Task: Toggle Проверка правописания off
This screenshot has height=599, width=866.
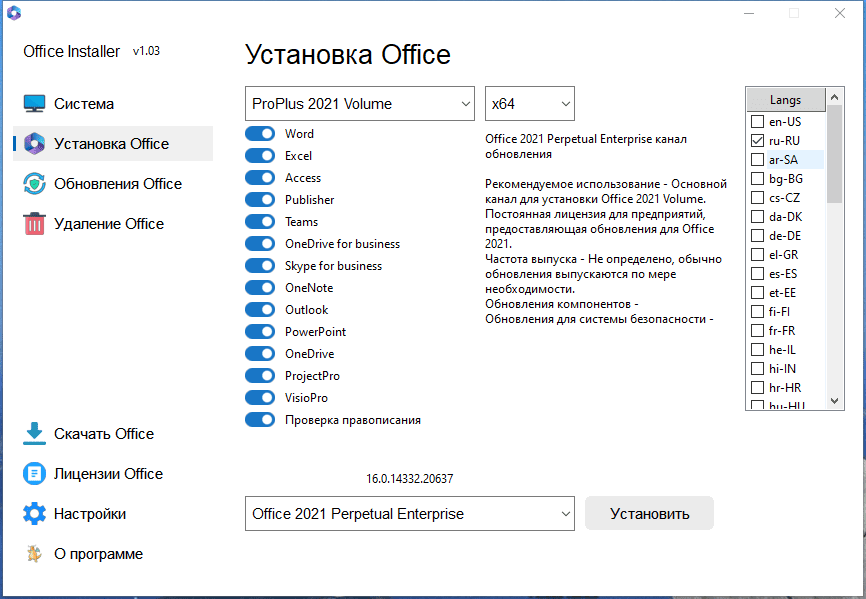Action: (260, 420)
